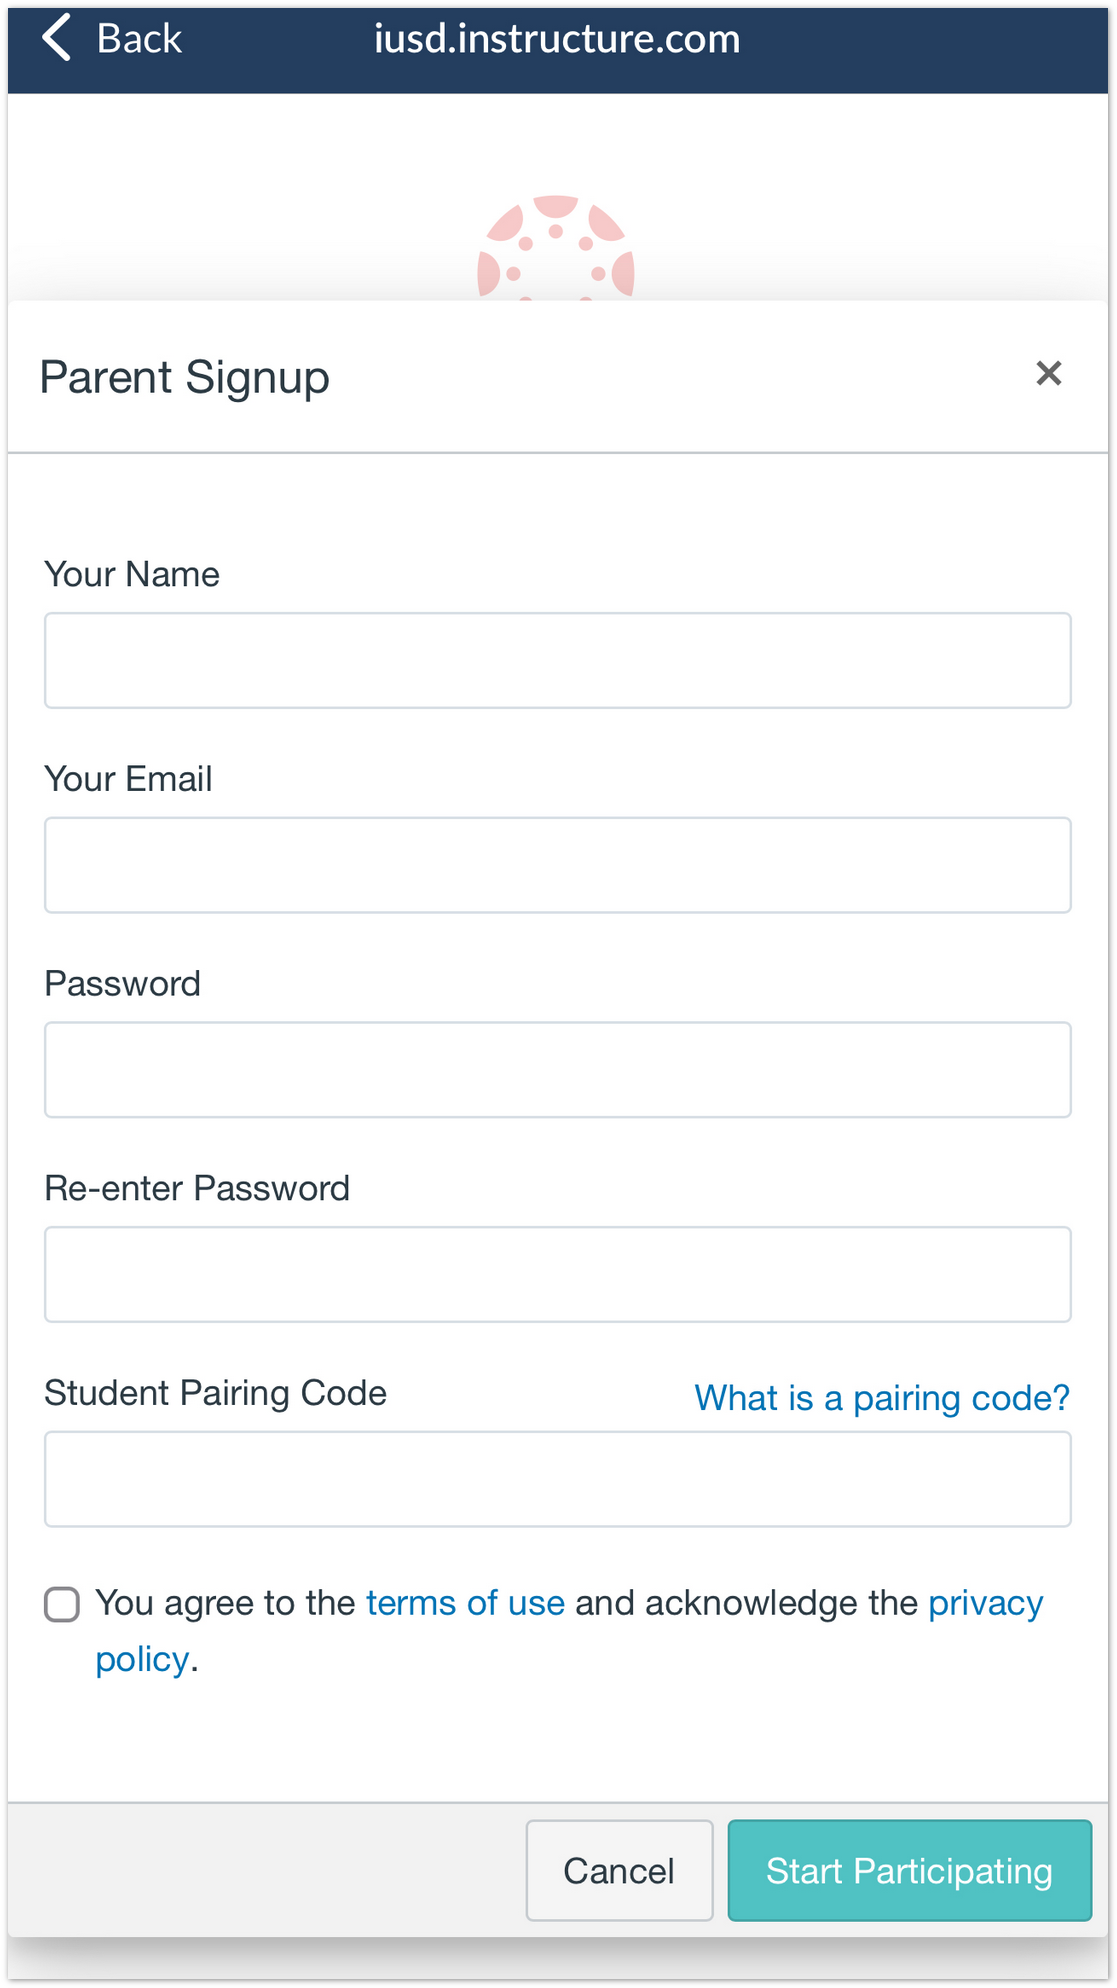Click the 'Your Email' field label

(128, 779)
